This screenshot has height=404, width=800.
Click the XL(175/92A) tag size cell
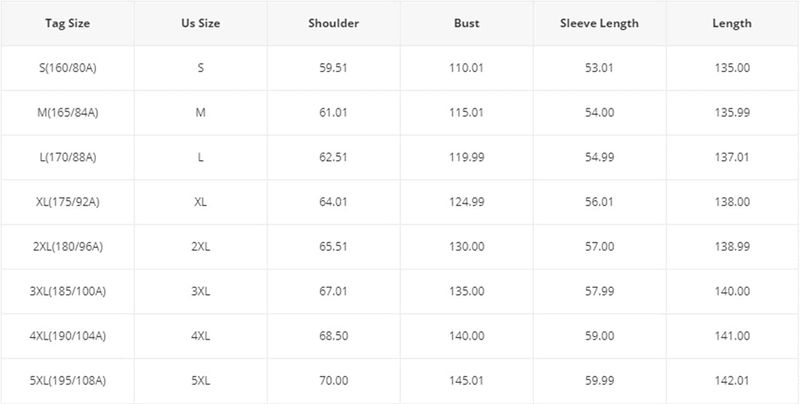tap(68, 202)
